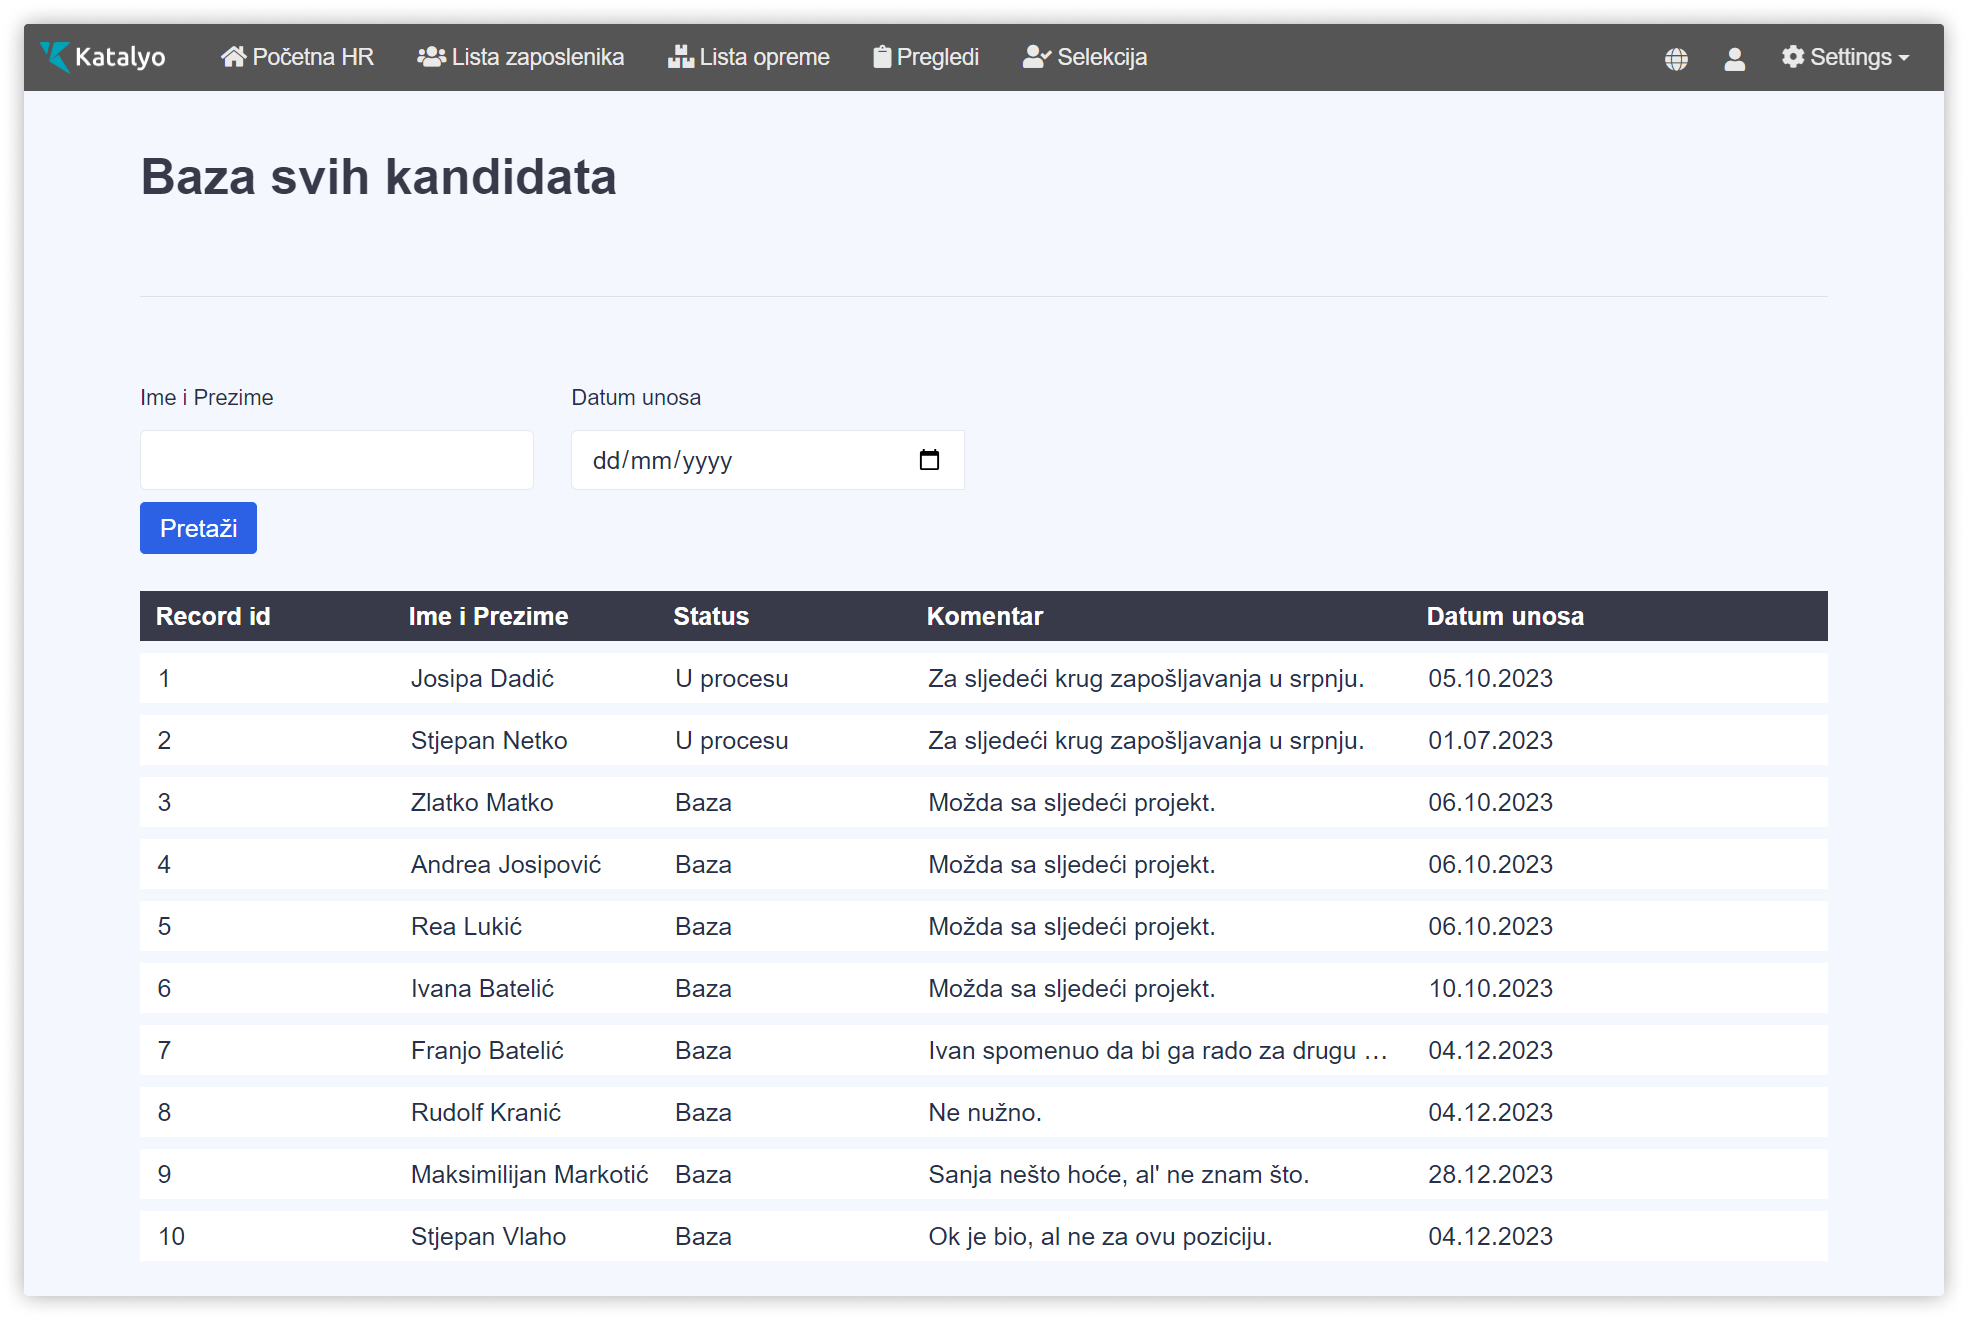This screenshot has width=1968, height=1320.
Task: Click the Status column header
Action: coord(711,616)
